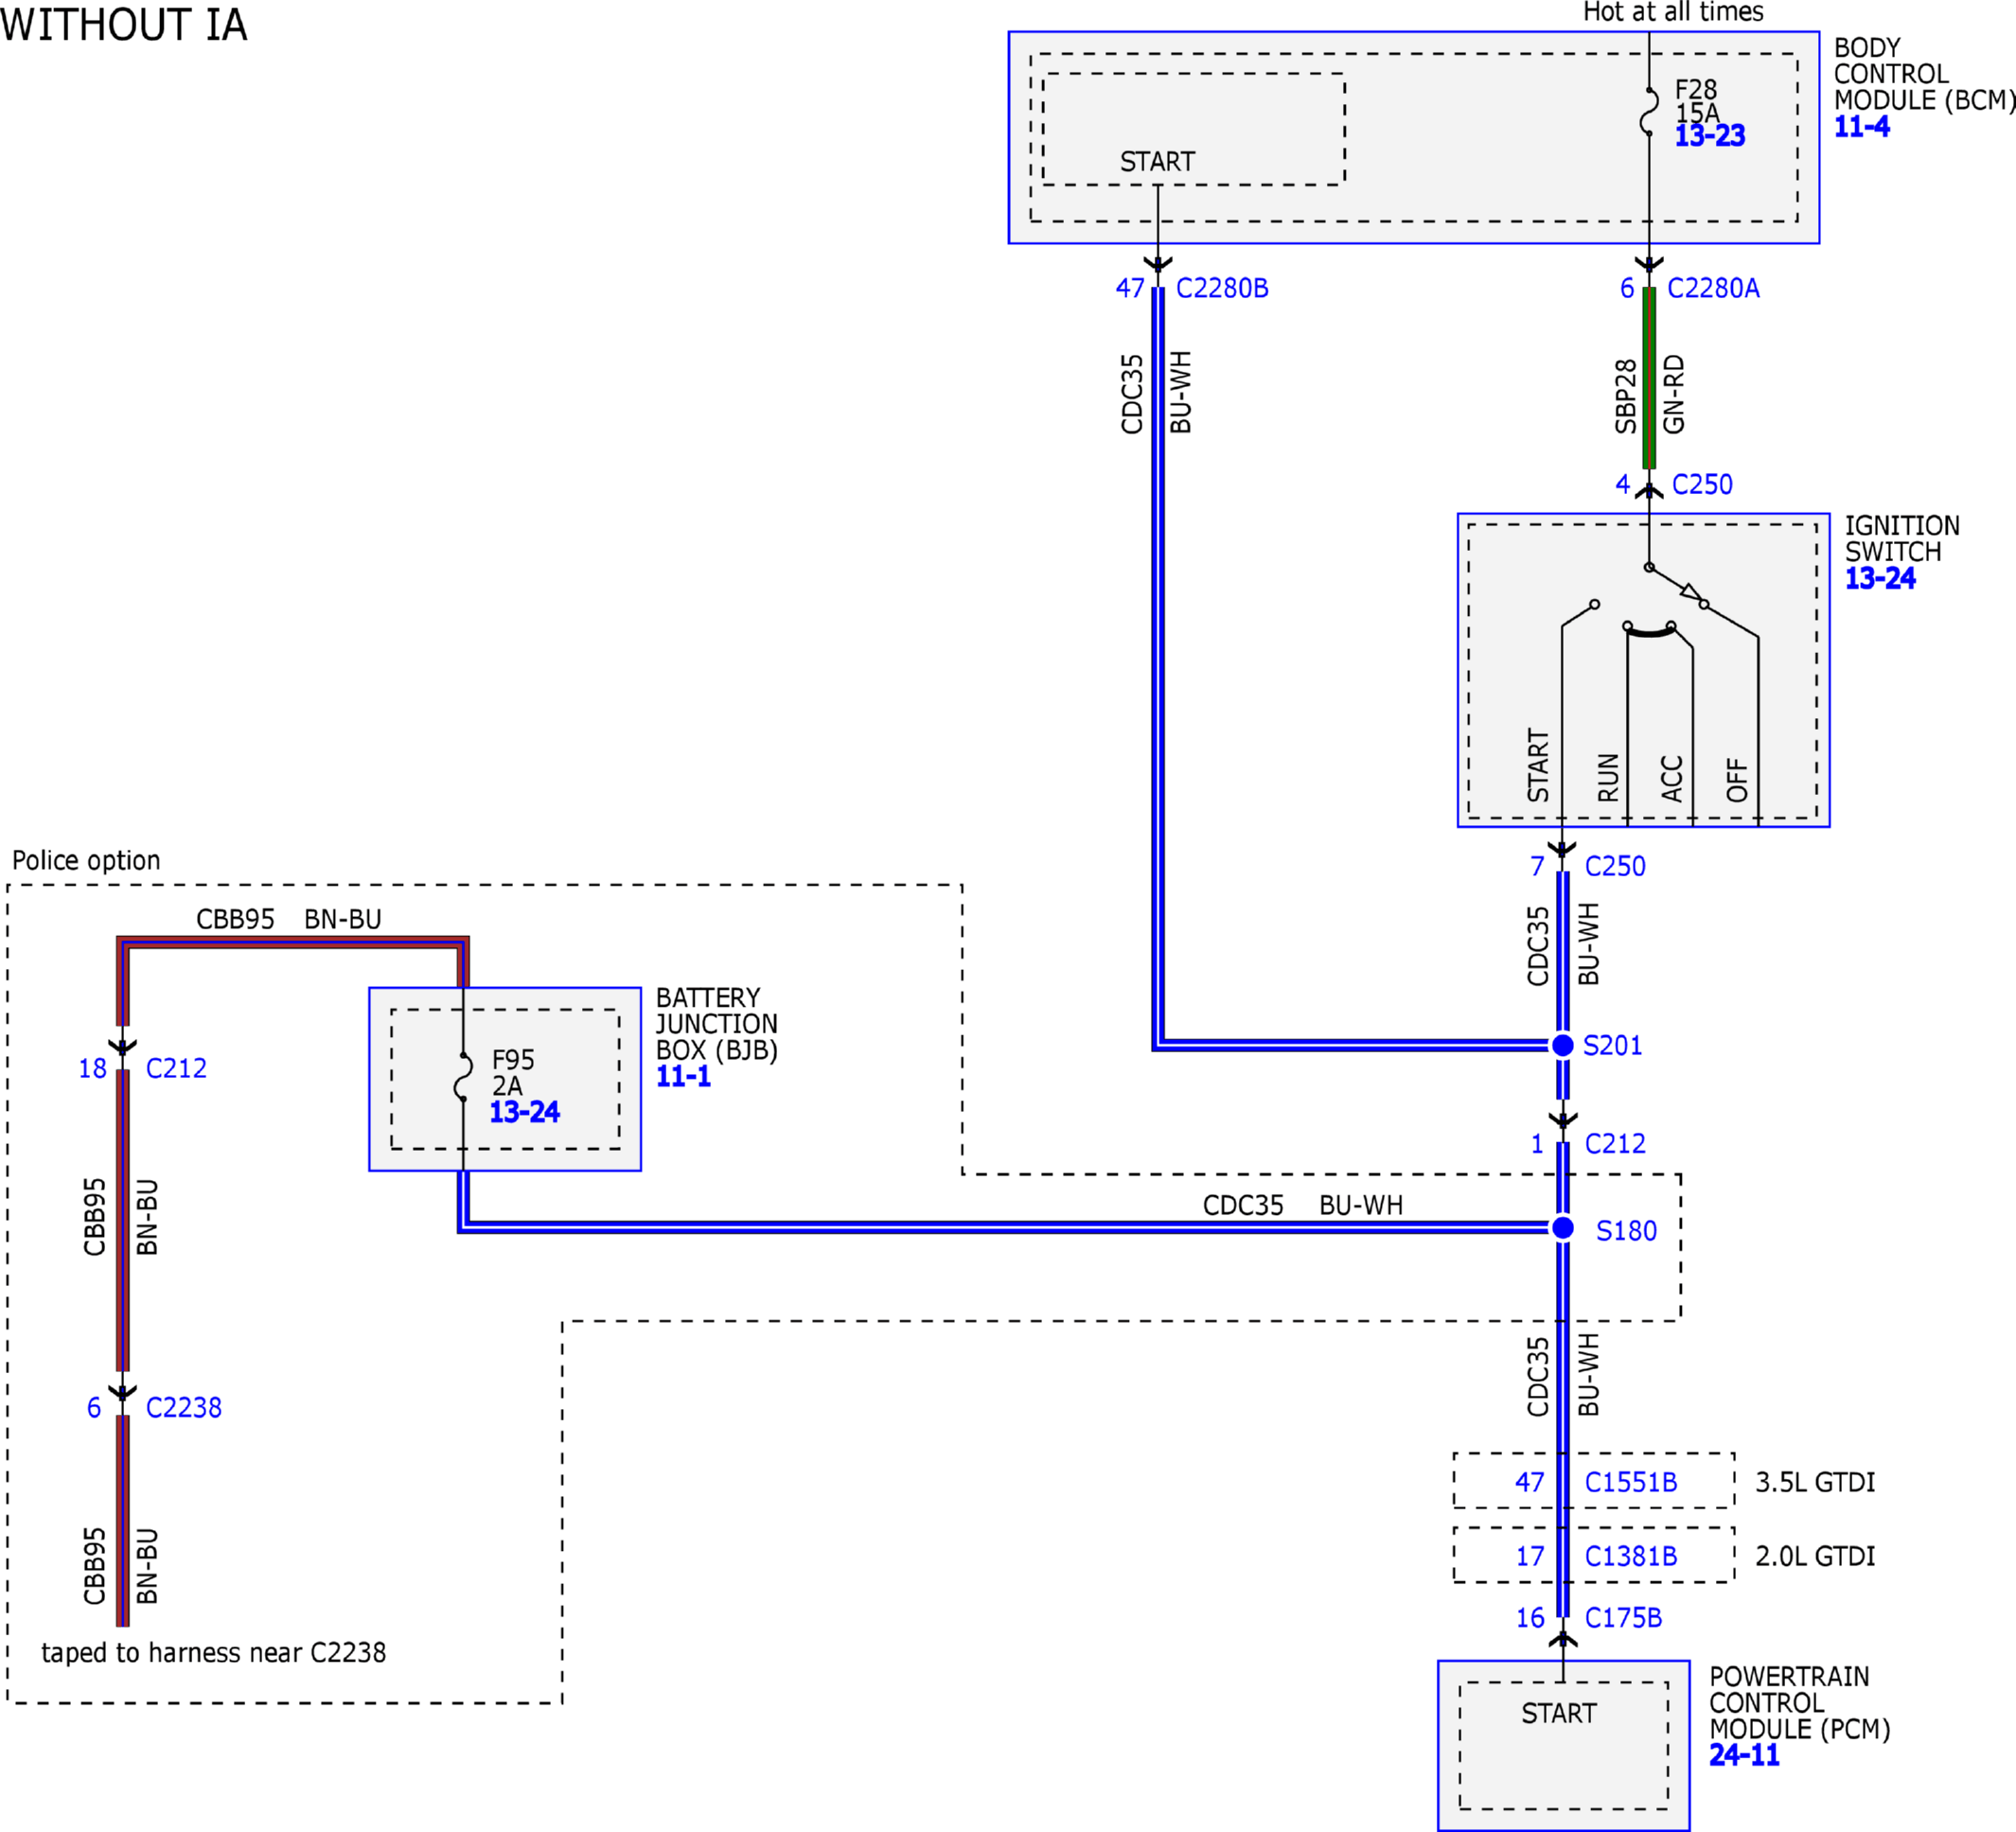Select the GN-RD wire color label
This screenshot has width=2016, height=1832.
(1674, 394)
